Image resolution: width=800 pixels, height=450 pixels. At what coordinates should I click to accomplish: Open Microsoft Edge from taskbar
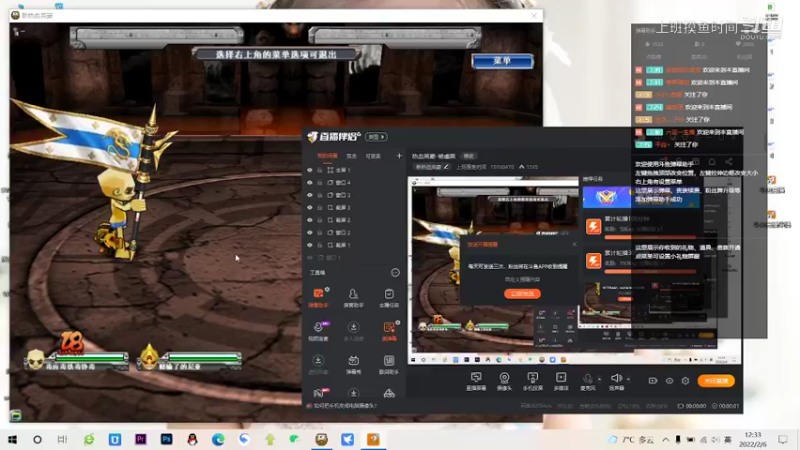[x=218, y=439]
